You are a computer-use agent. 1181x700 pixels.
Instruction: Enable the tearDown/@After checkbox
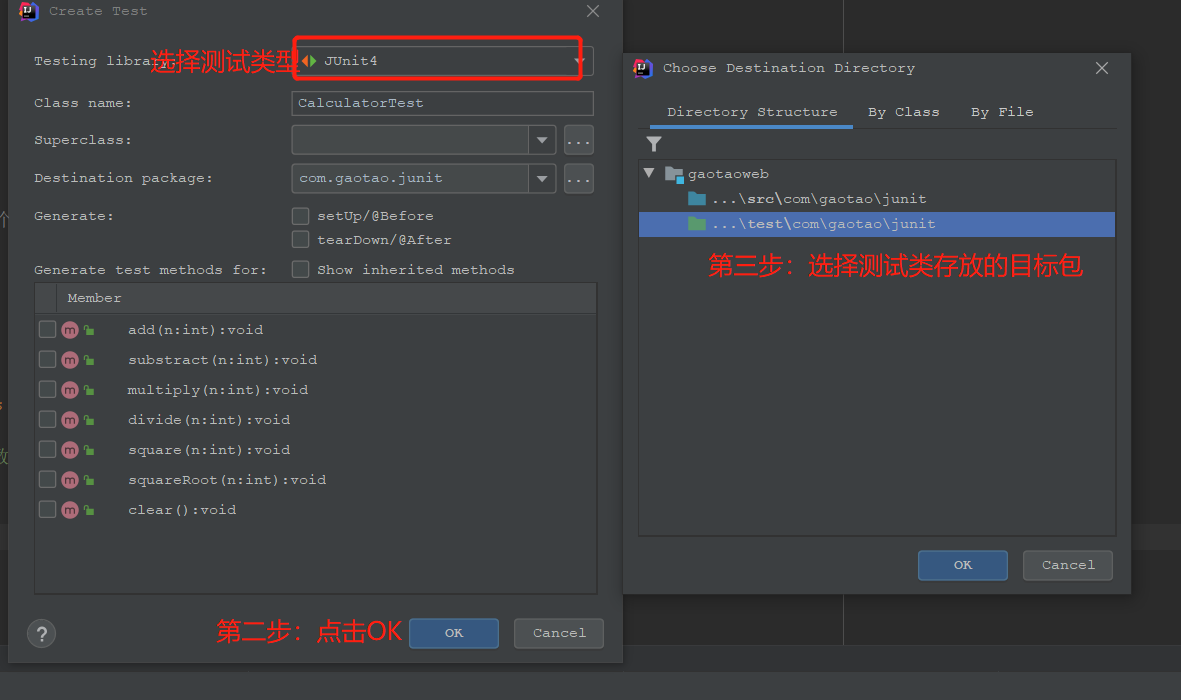click(x=300, y=241)
